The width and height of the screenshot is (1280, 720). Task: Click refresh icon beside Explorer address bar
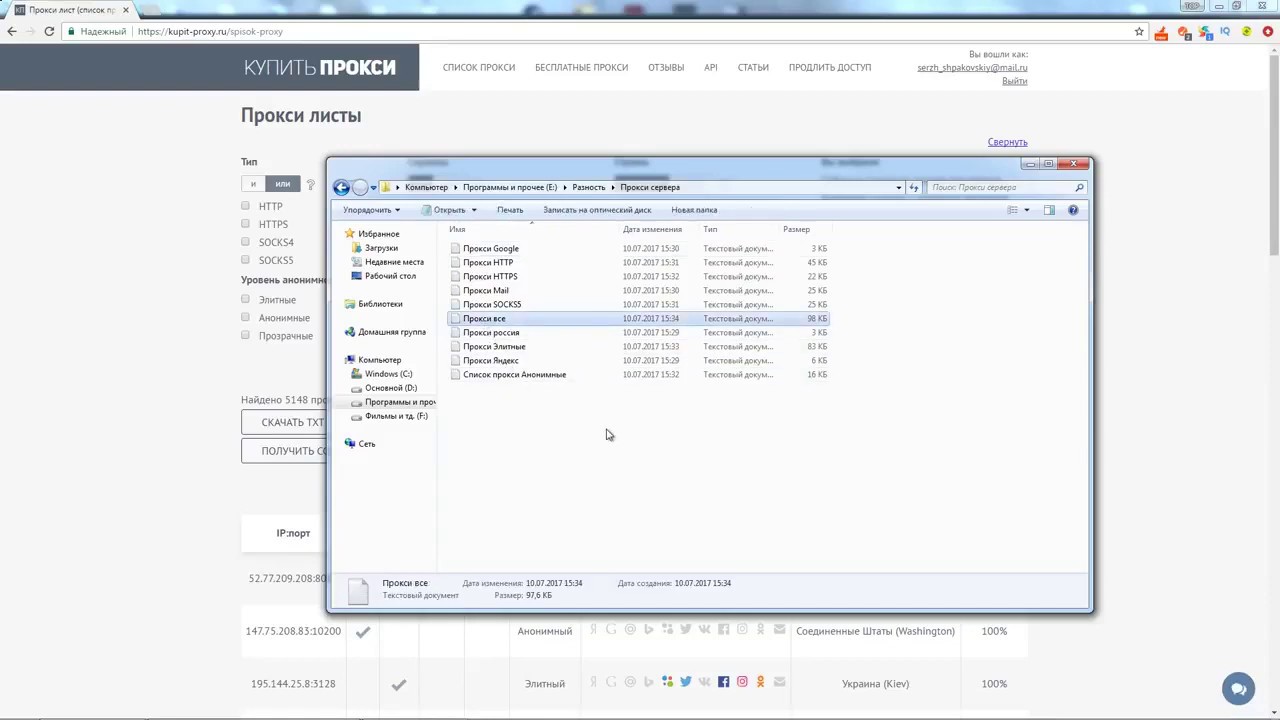[x=913, y=187]
